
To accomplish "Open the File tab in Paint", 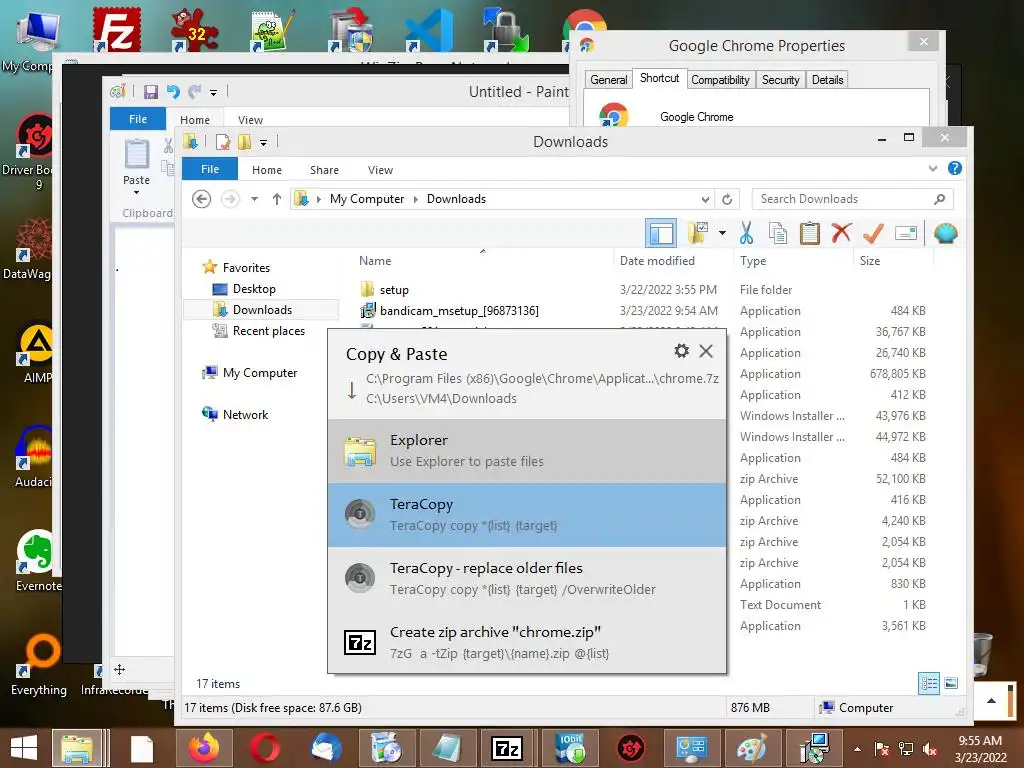I will (138, 119).
